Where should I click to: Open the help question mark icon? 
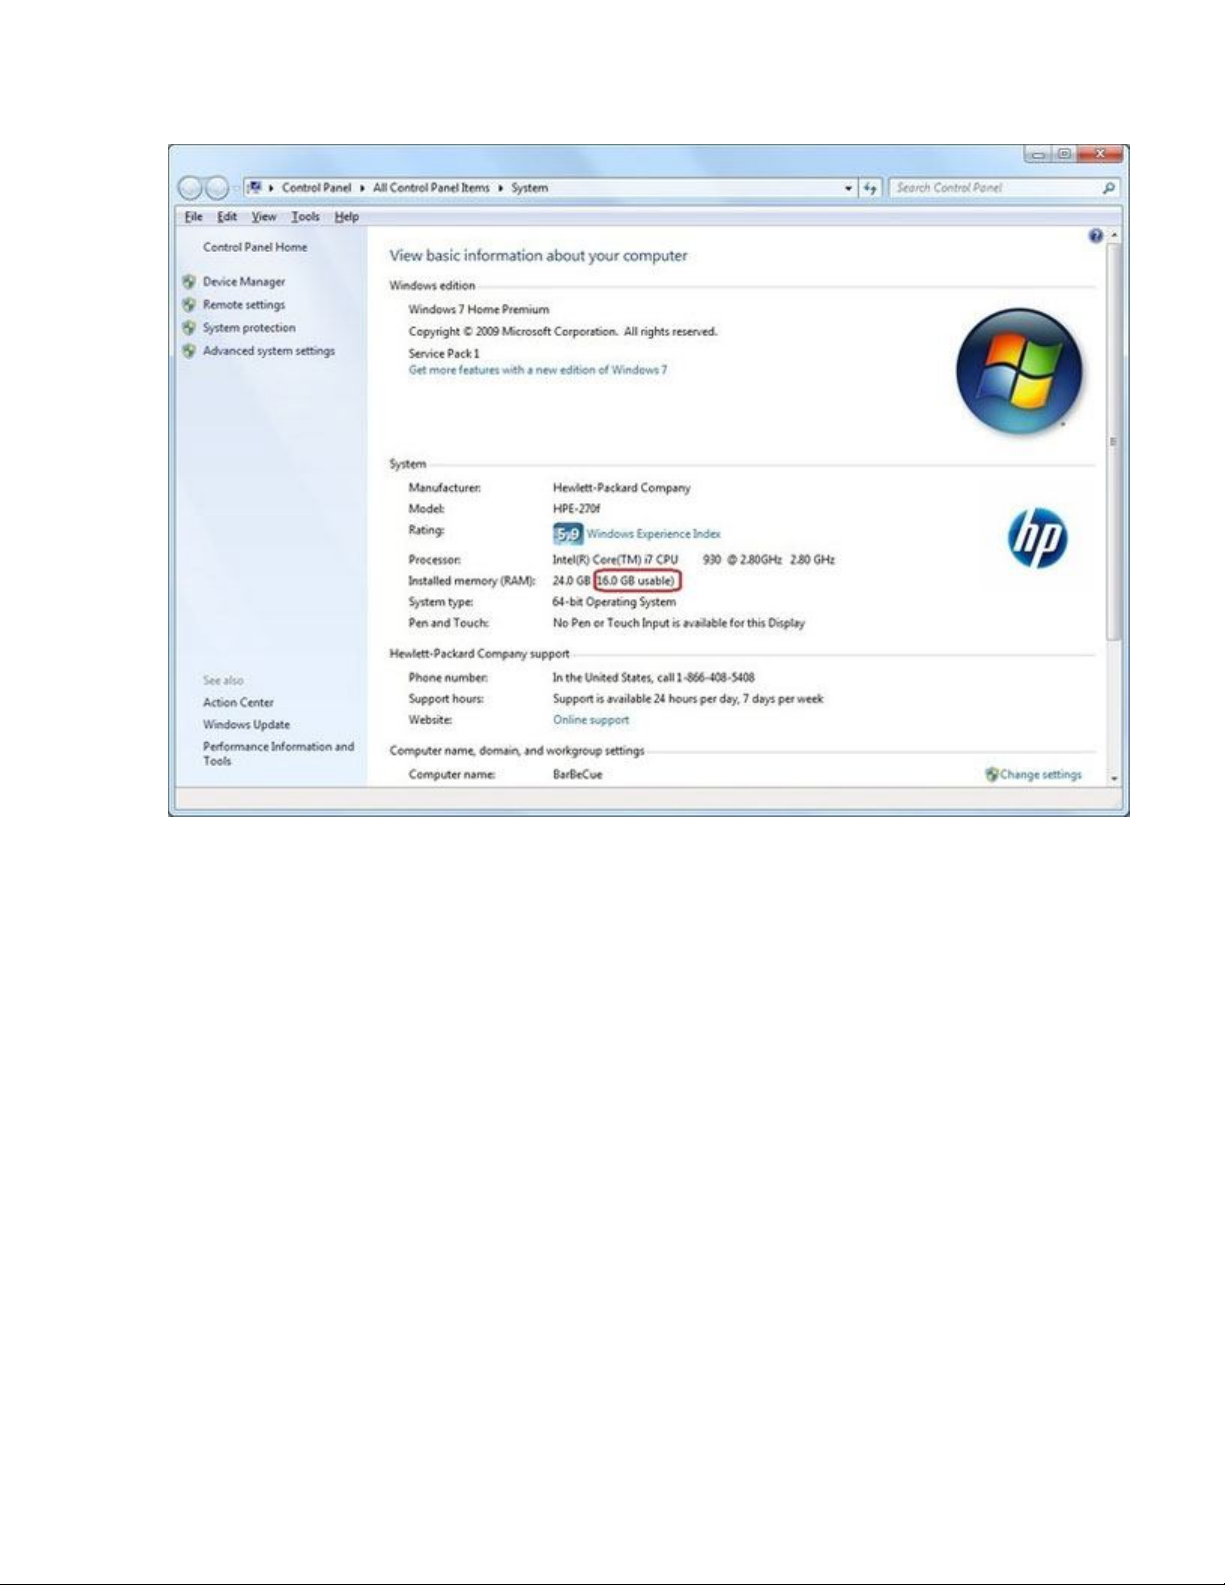pyautogui.click(x=1096, y=236)
